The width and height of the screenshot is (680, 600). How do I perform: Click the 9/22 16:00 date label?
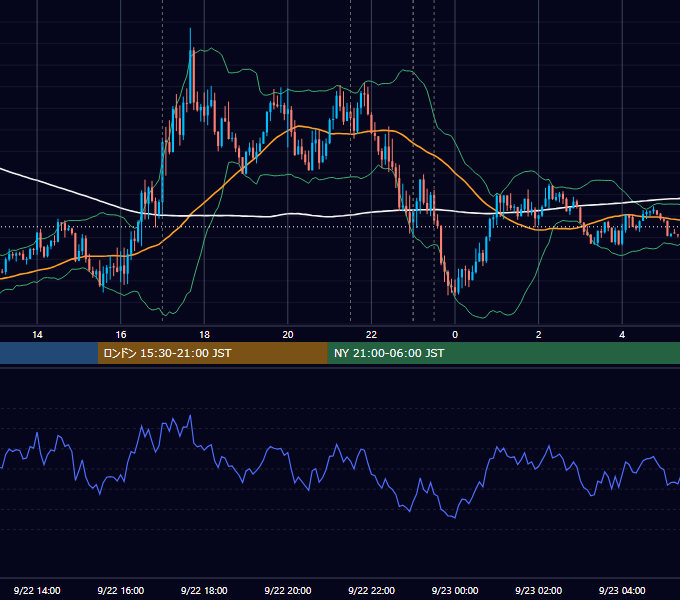121,590
